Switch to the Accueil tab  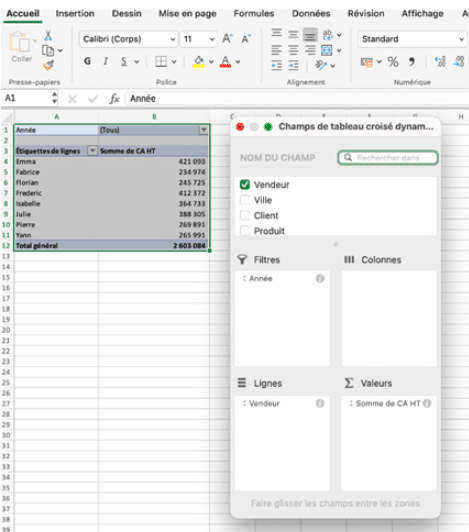(x=23, y=14)
